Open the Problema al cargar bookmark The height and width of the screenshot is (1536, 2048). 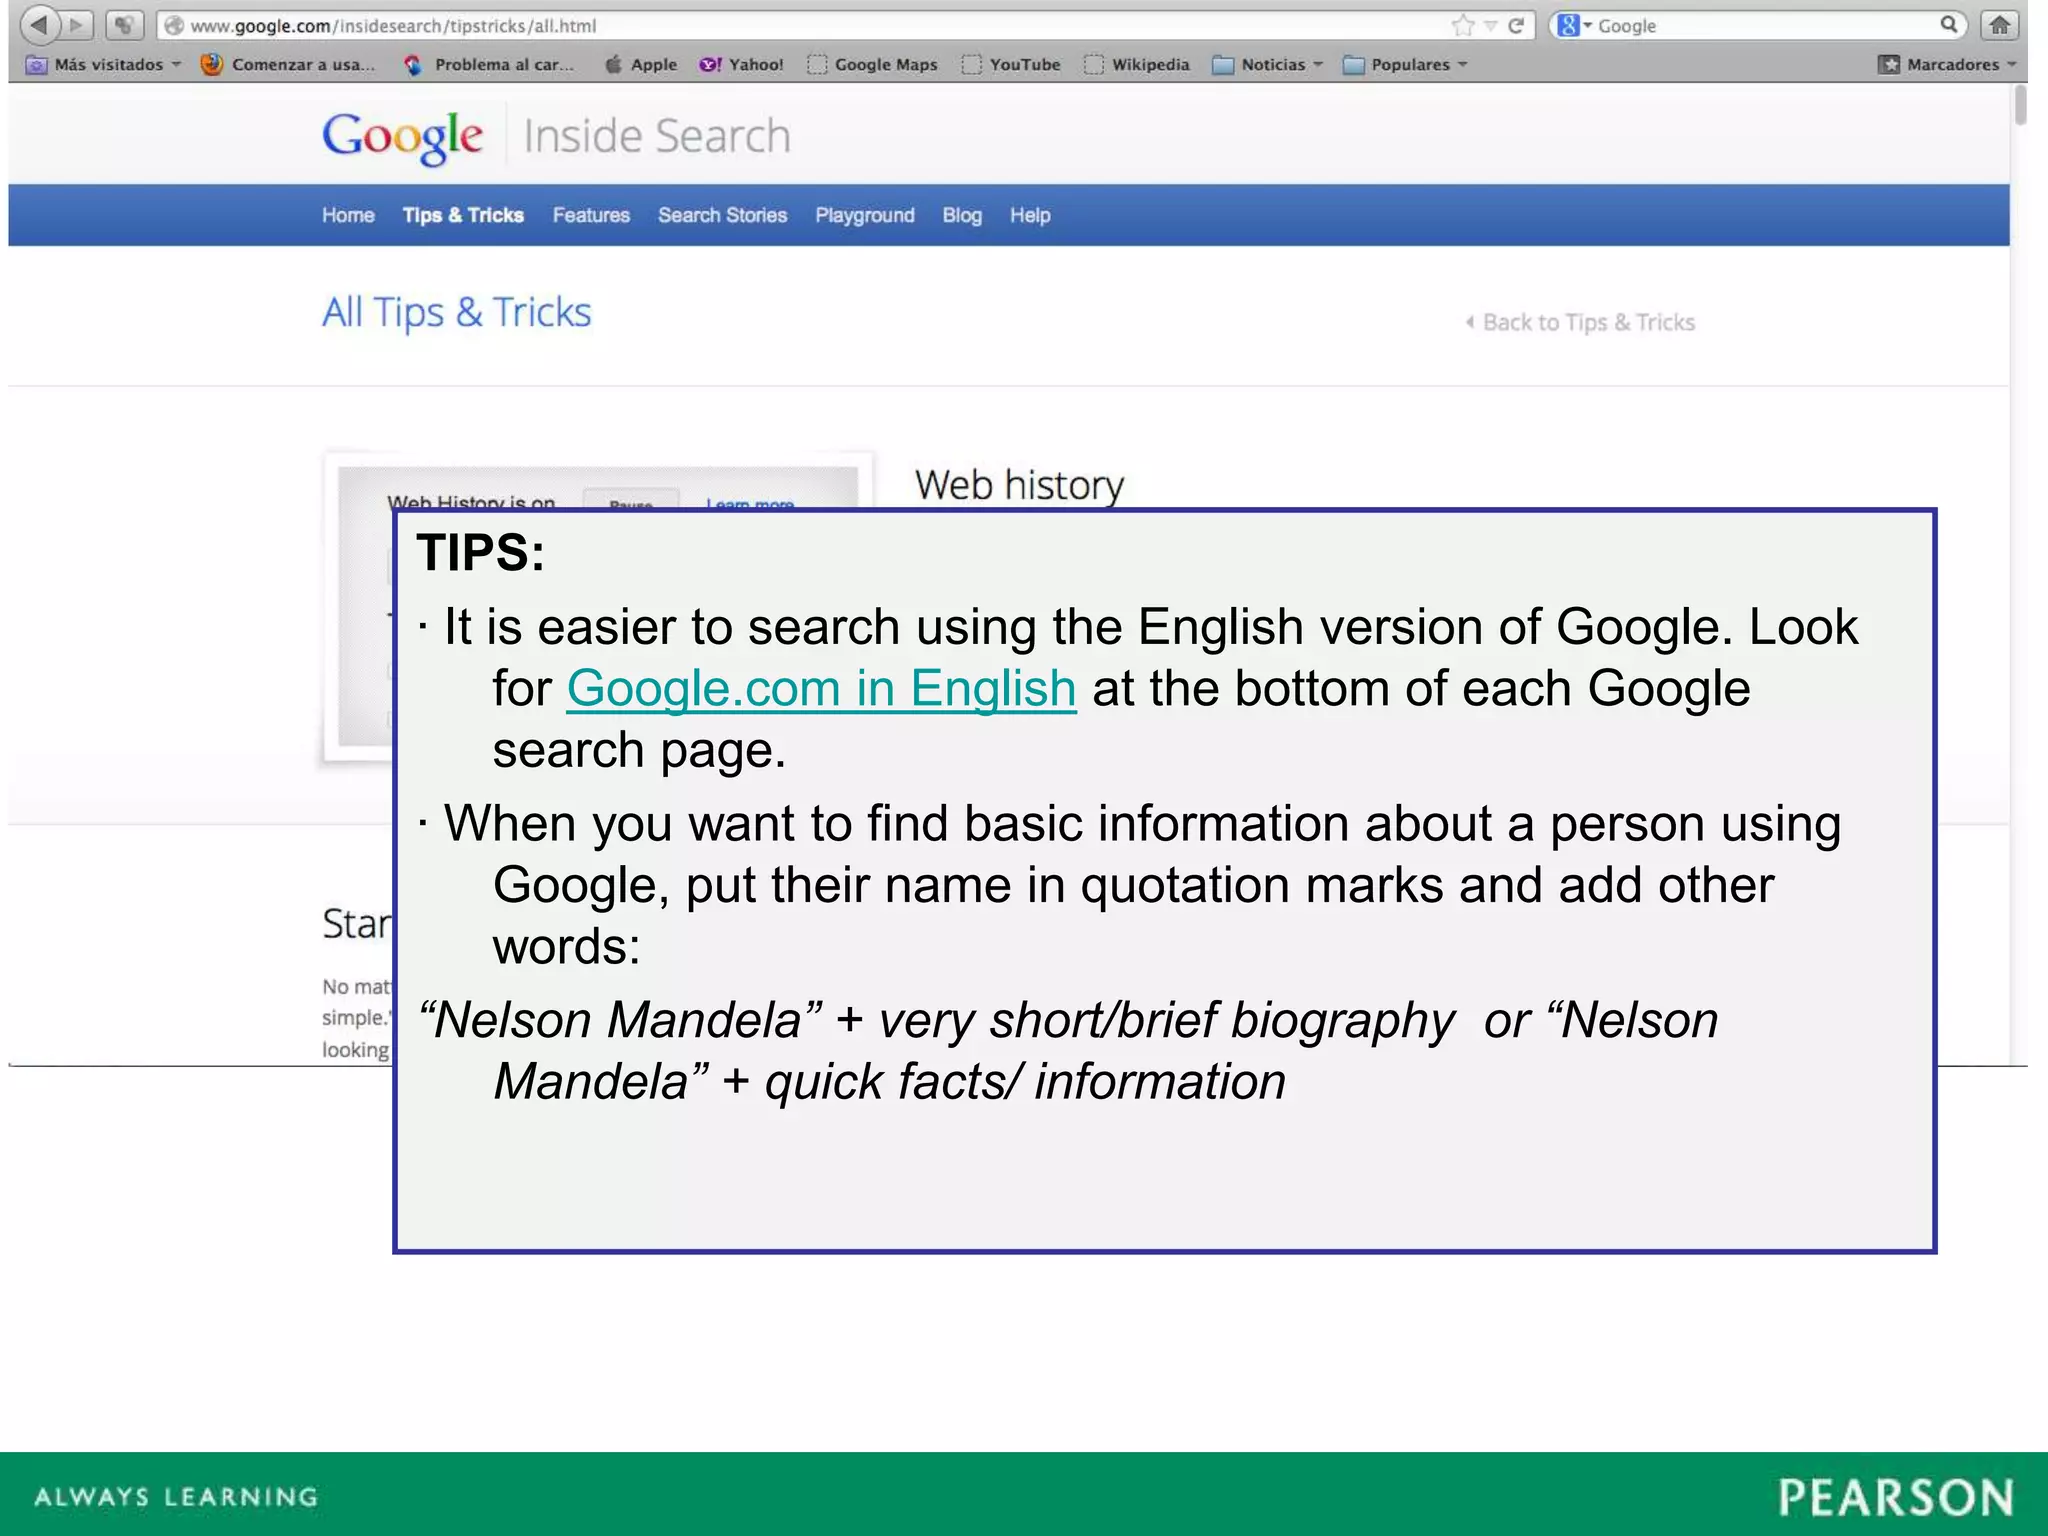(489, 65)
